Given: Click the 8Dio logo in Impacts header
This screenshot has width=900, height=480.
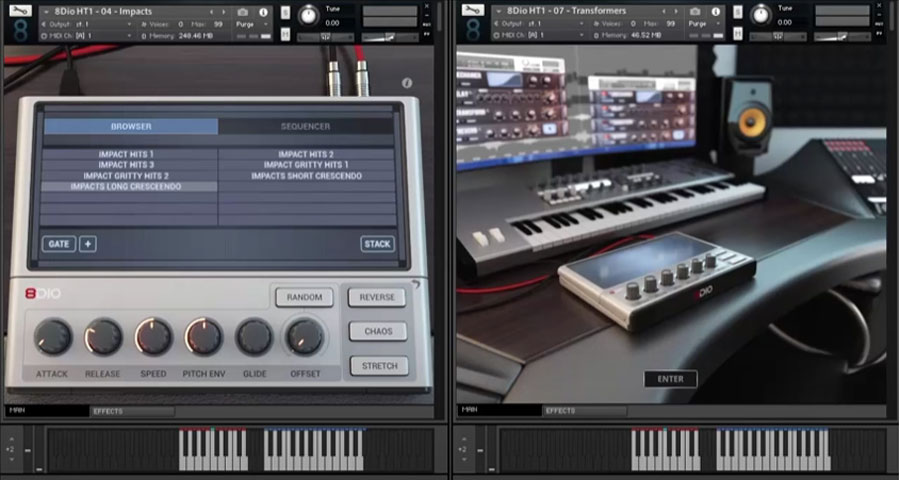Looking at the screenshot, I should (20, 31).
